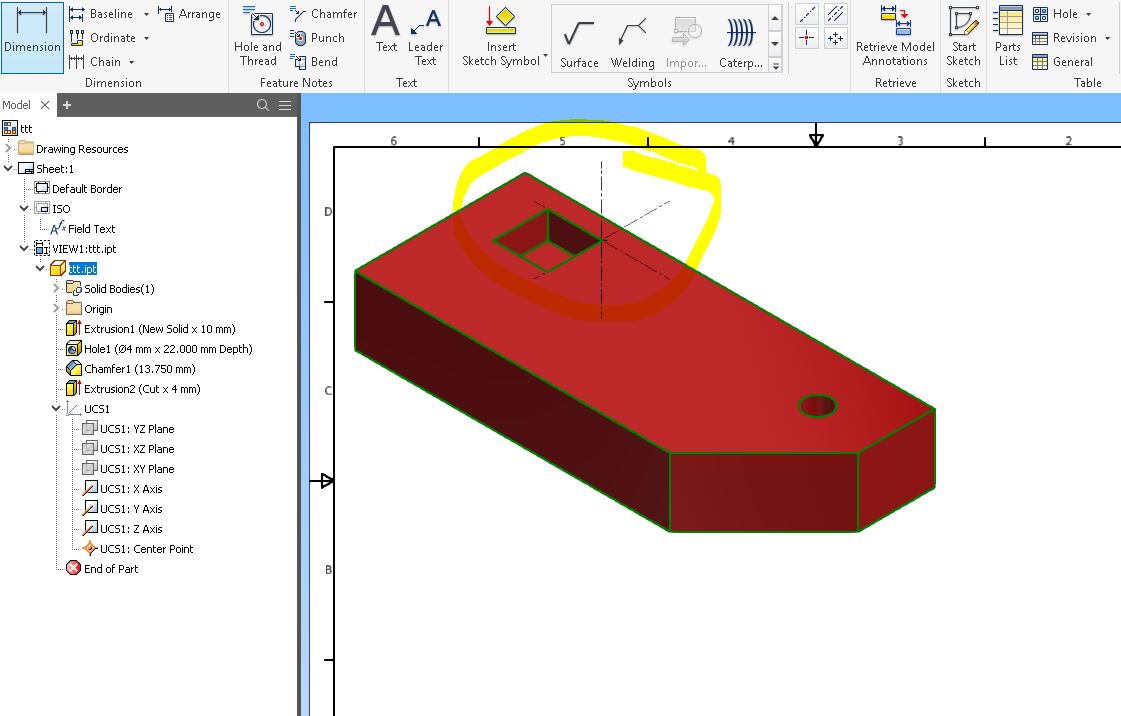Open the Baseline dropdown arrow
Screen dimensions: 1121x716
(147, 14)
